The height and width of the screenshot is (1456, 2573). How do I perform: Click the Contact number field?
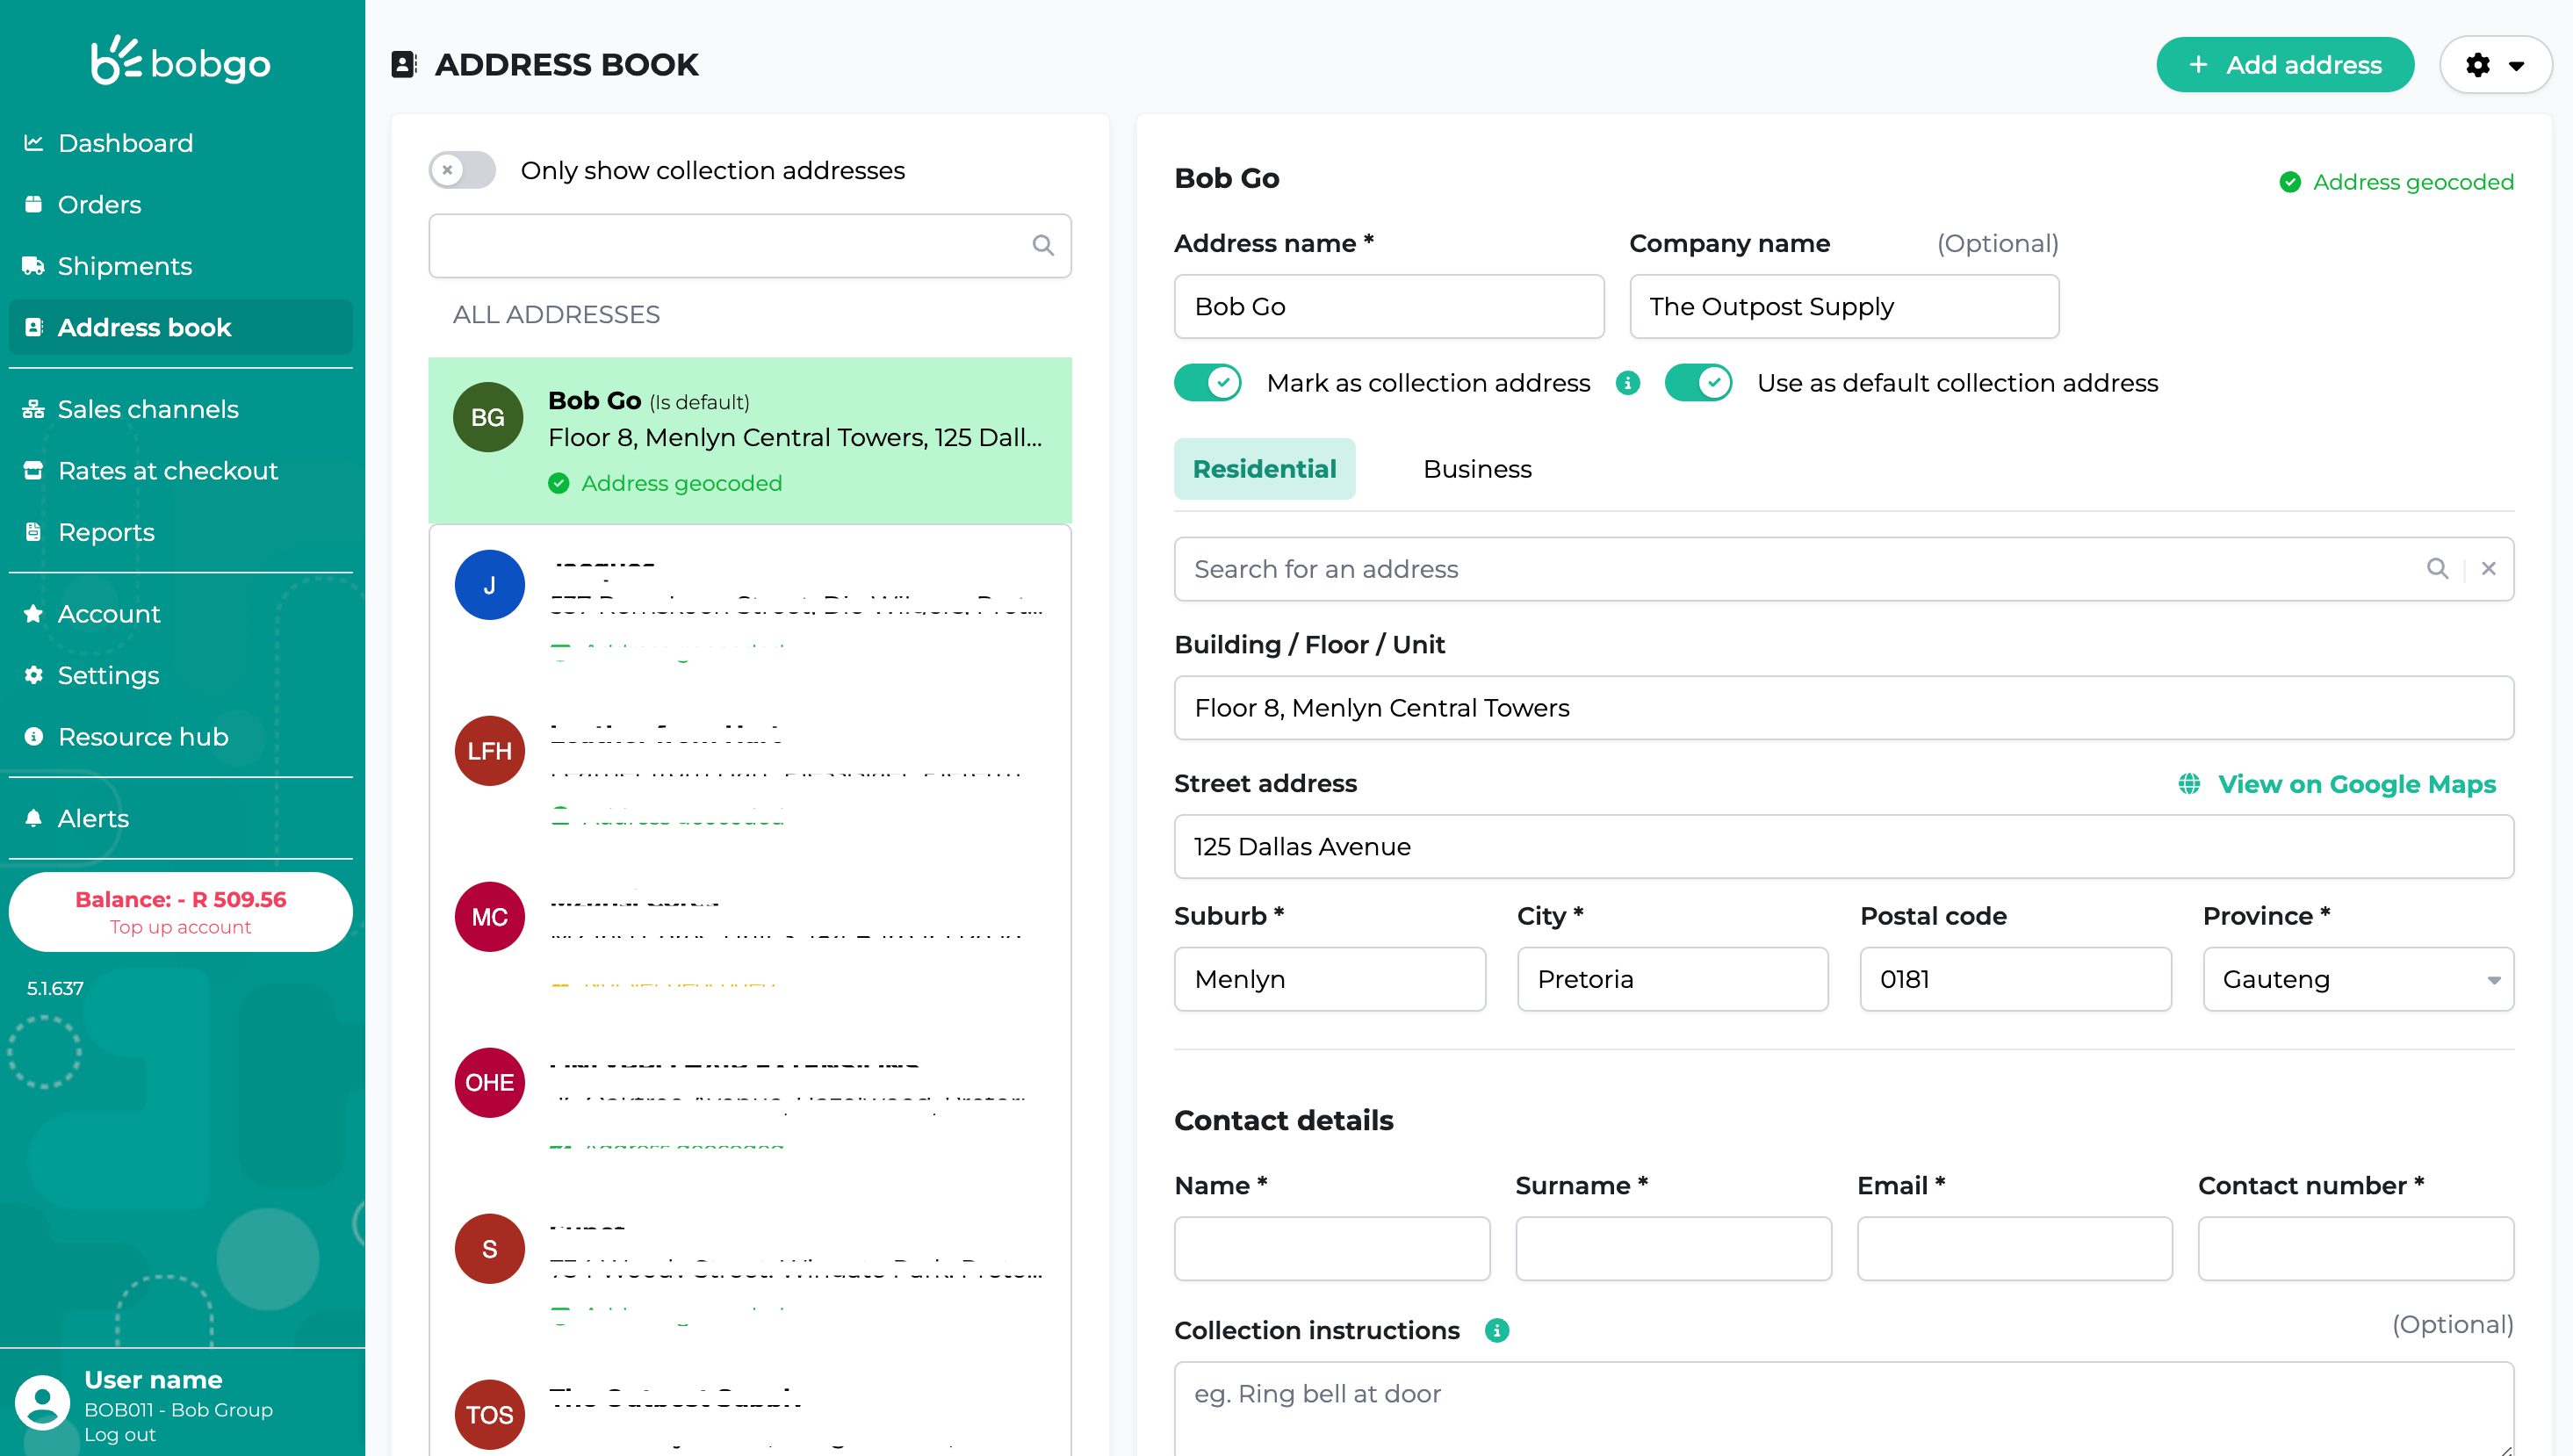(2355, 1249)
